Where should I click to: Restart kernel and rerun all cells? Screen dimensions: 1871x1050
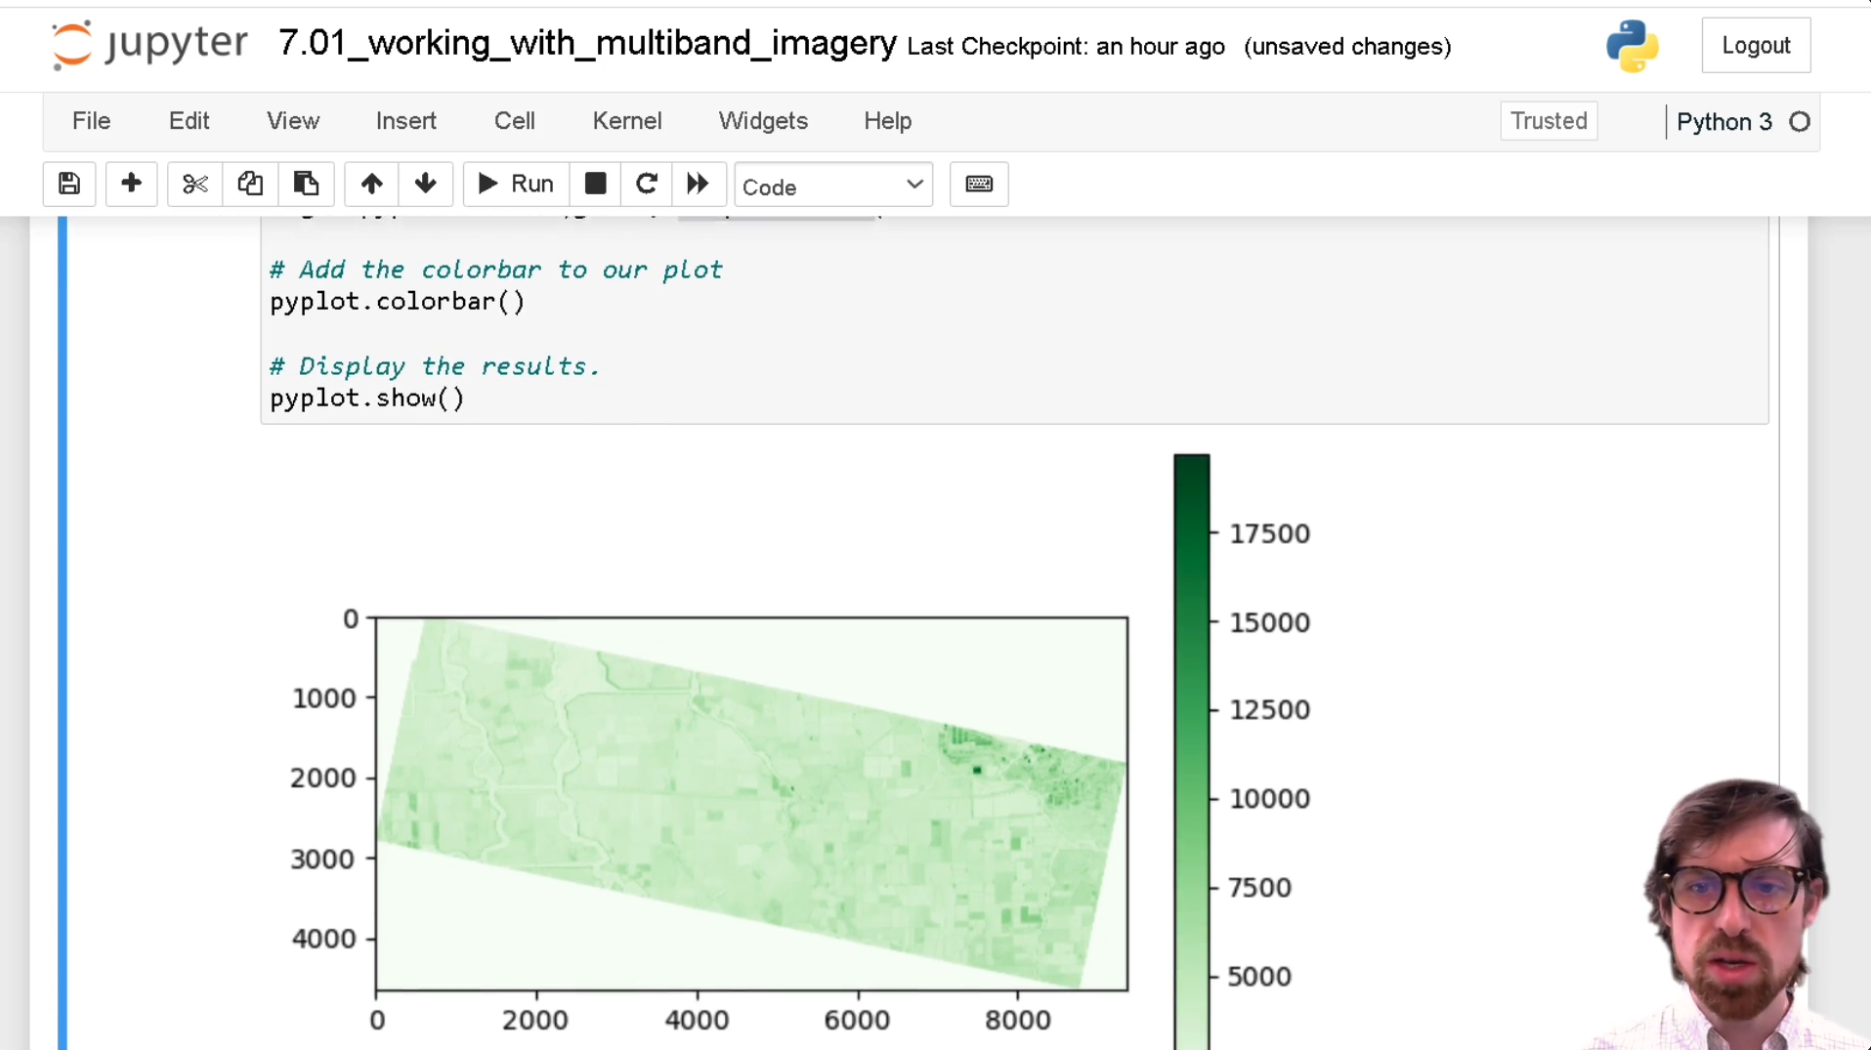698,184
